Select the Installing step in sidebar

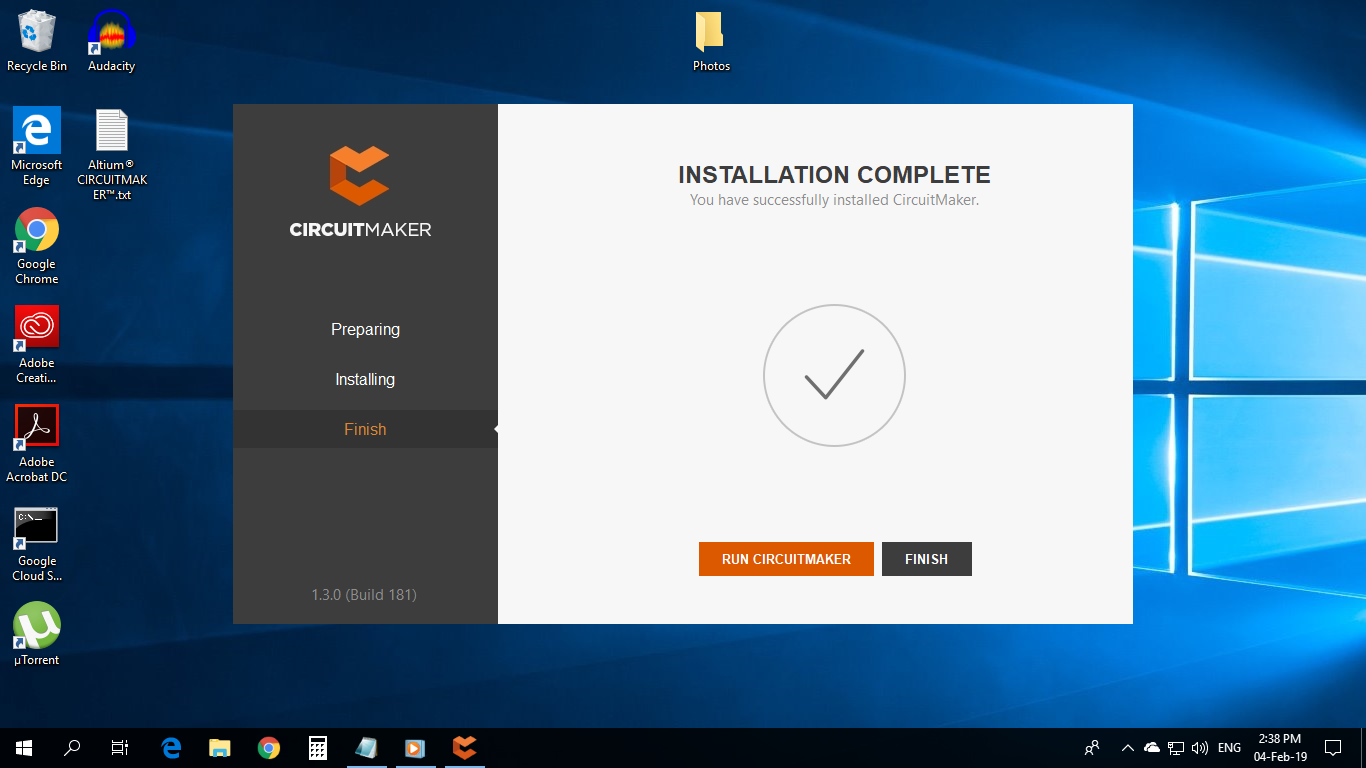pos(365,379)
